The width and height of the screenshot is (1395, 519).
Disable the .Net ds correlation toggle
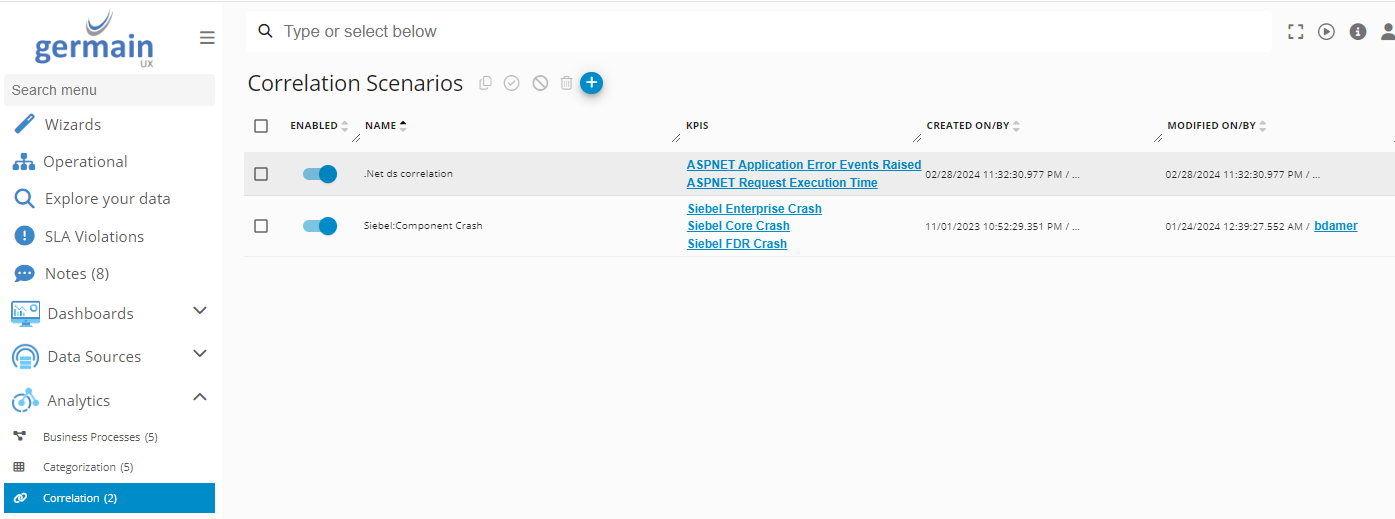(x=320, y=174)
